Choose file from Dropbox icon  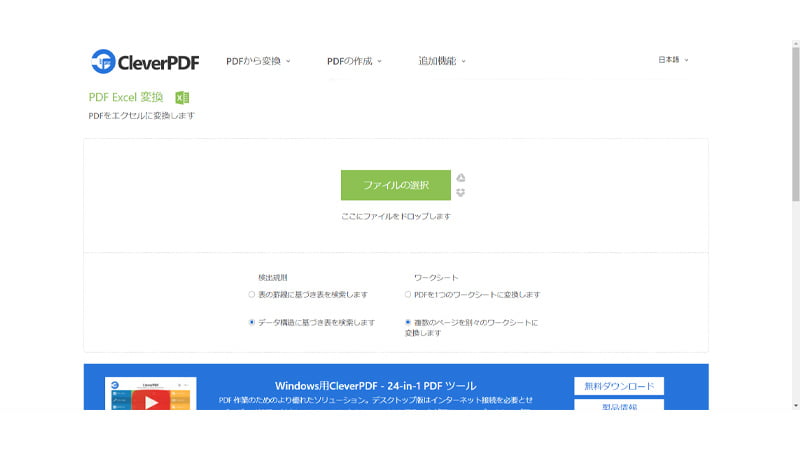461,192
